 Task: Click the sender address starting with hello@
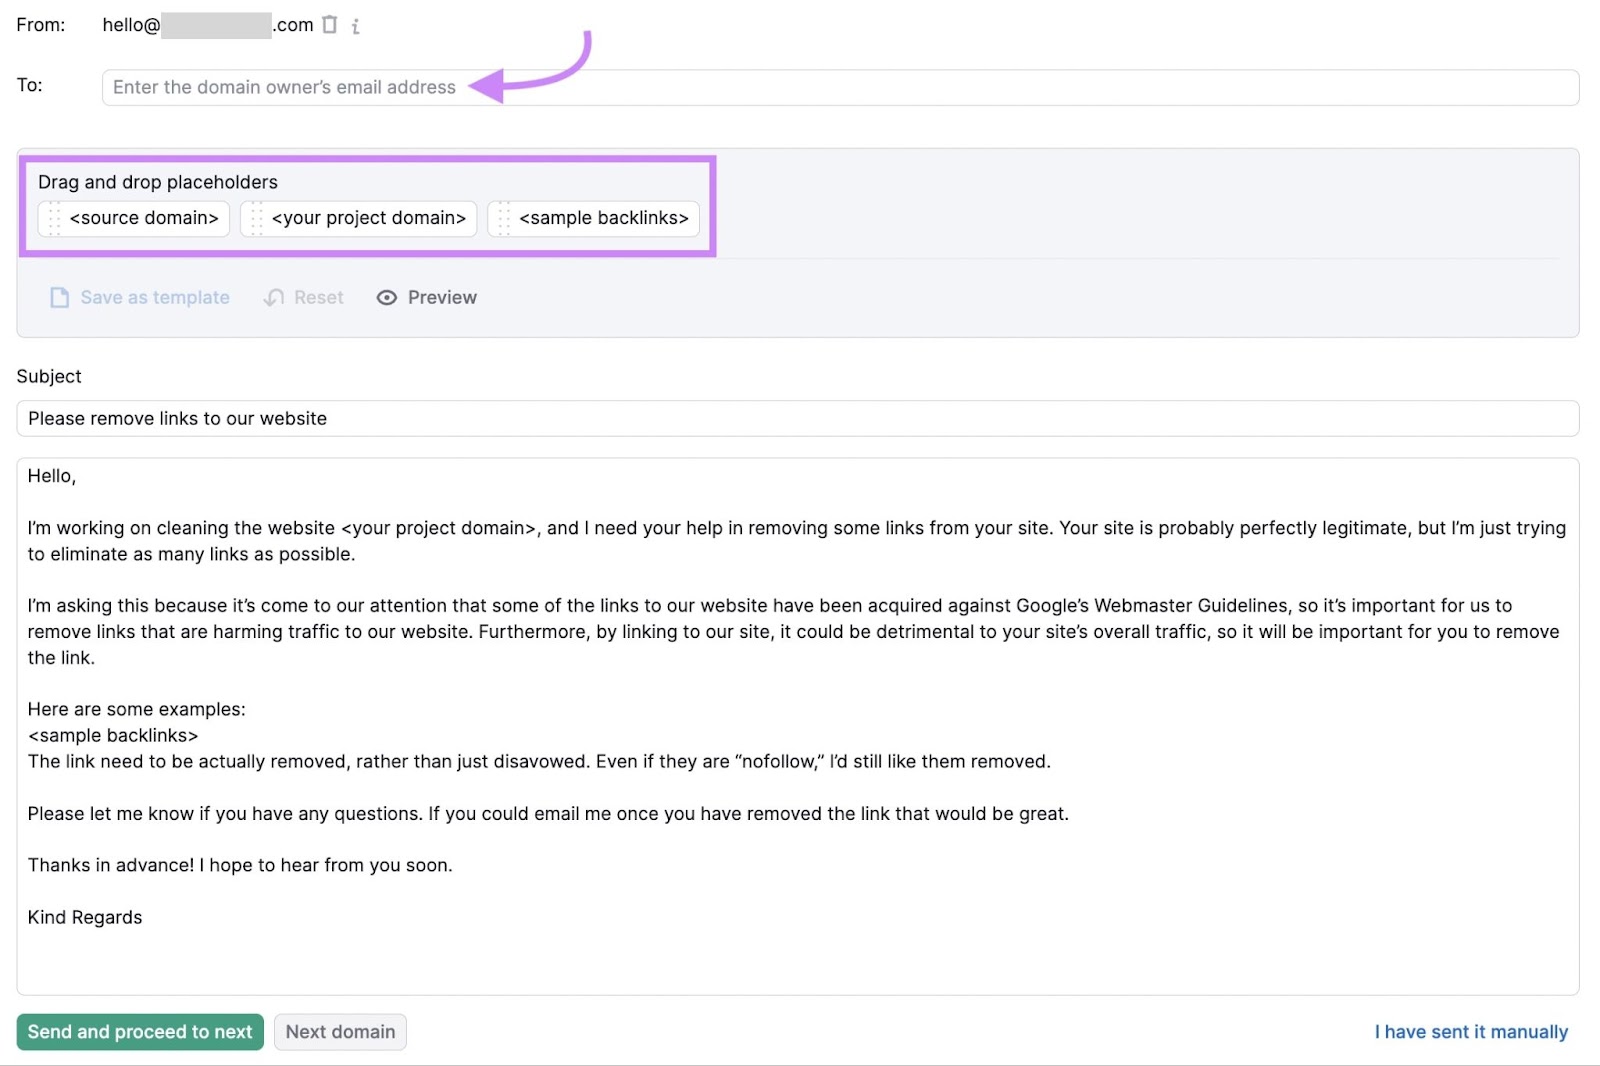pos(208,25)
